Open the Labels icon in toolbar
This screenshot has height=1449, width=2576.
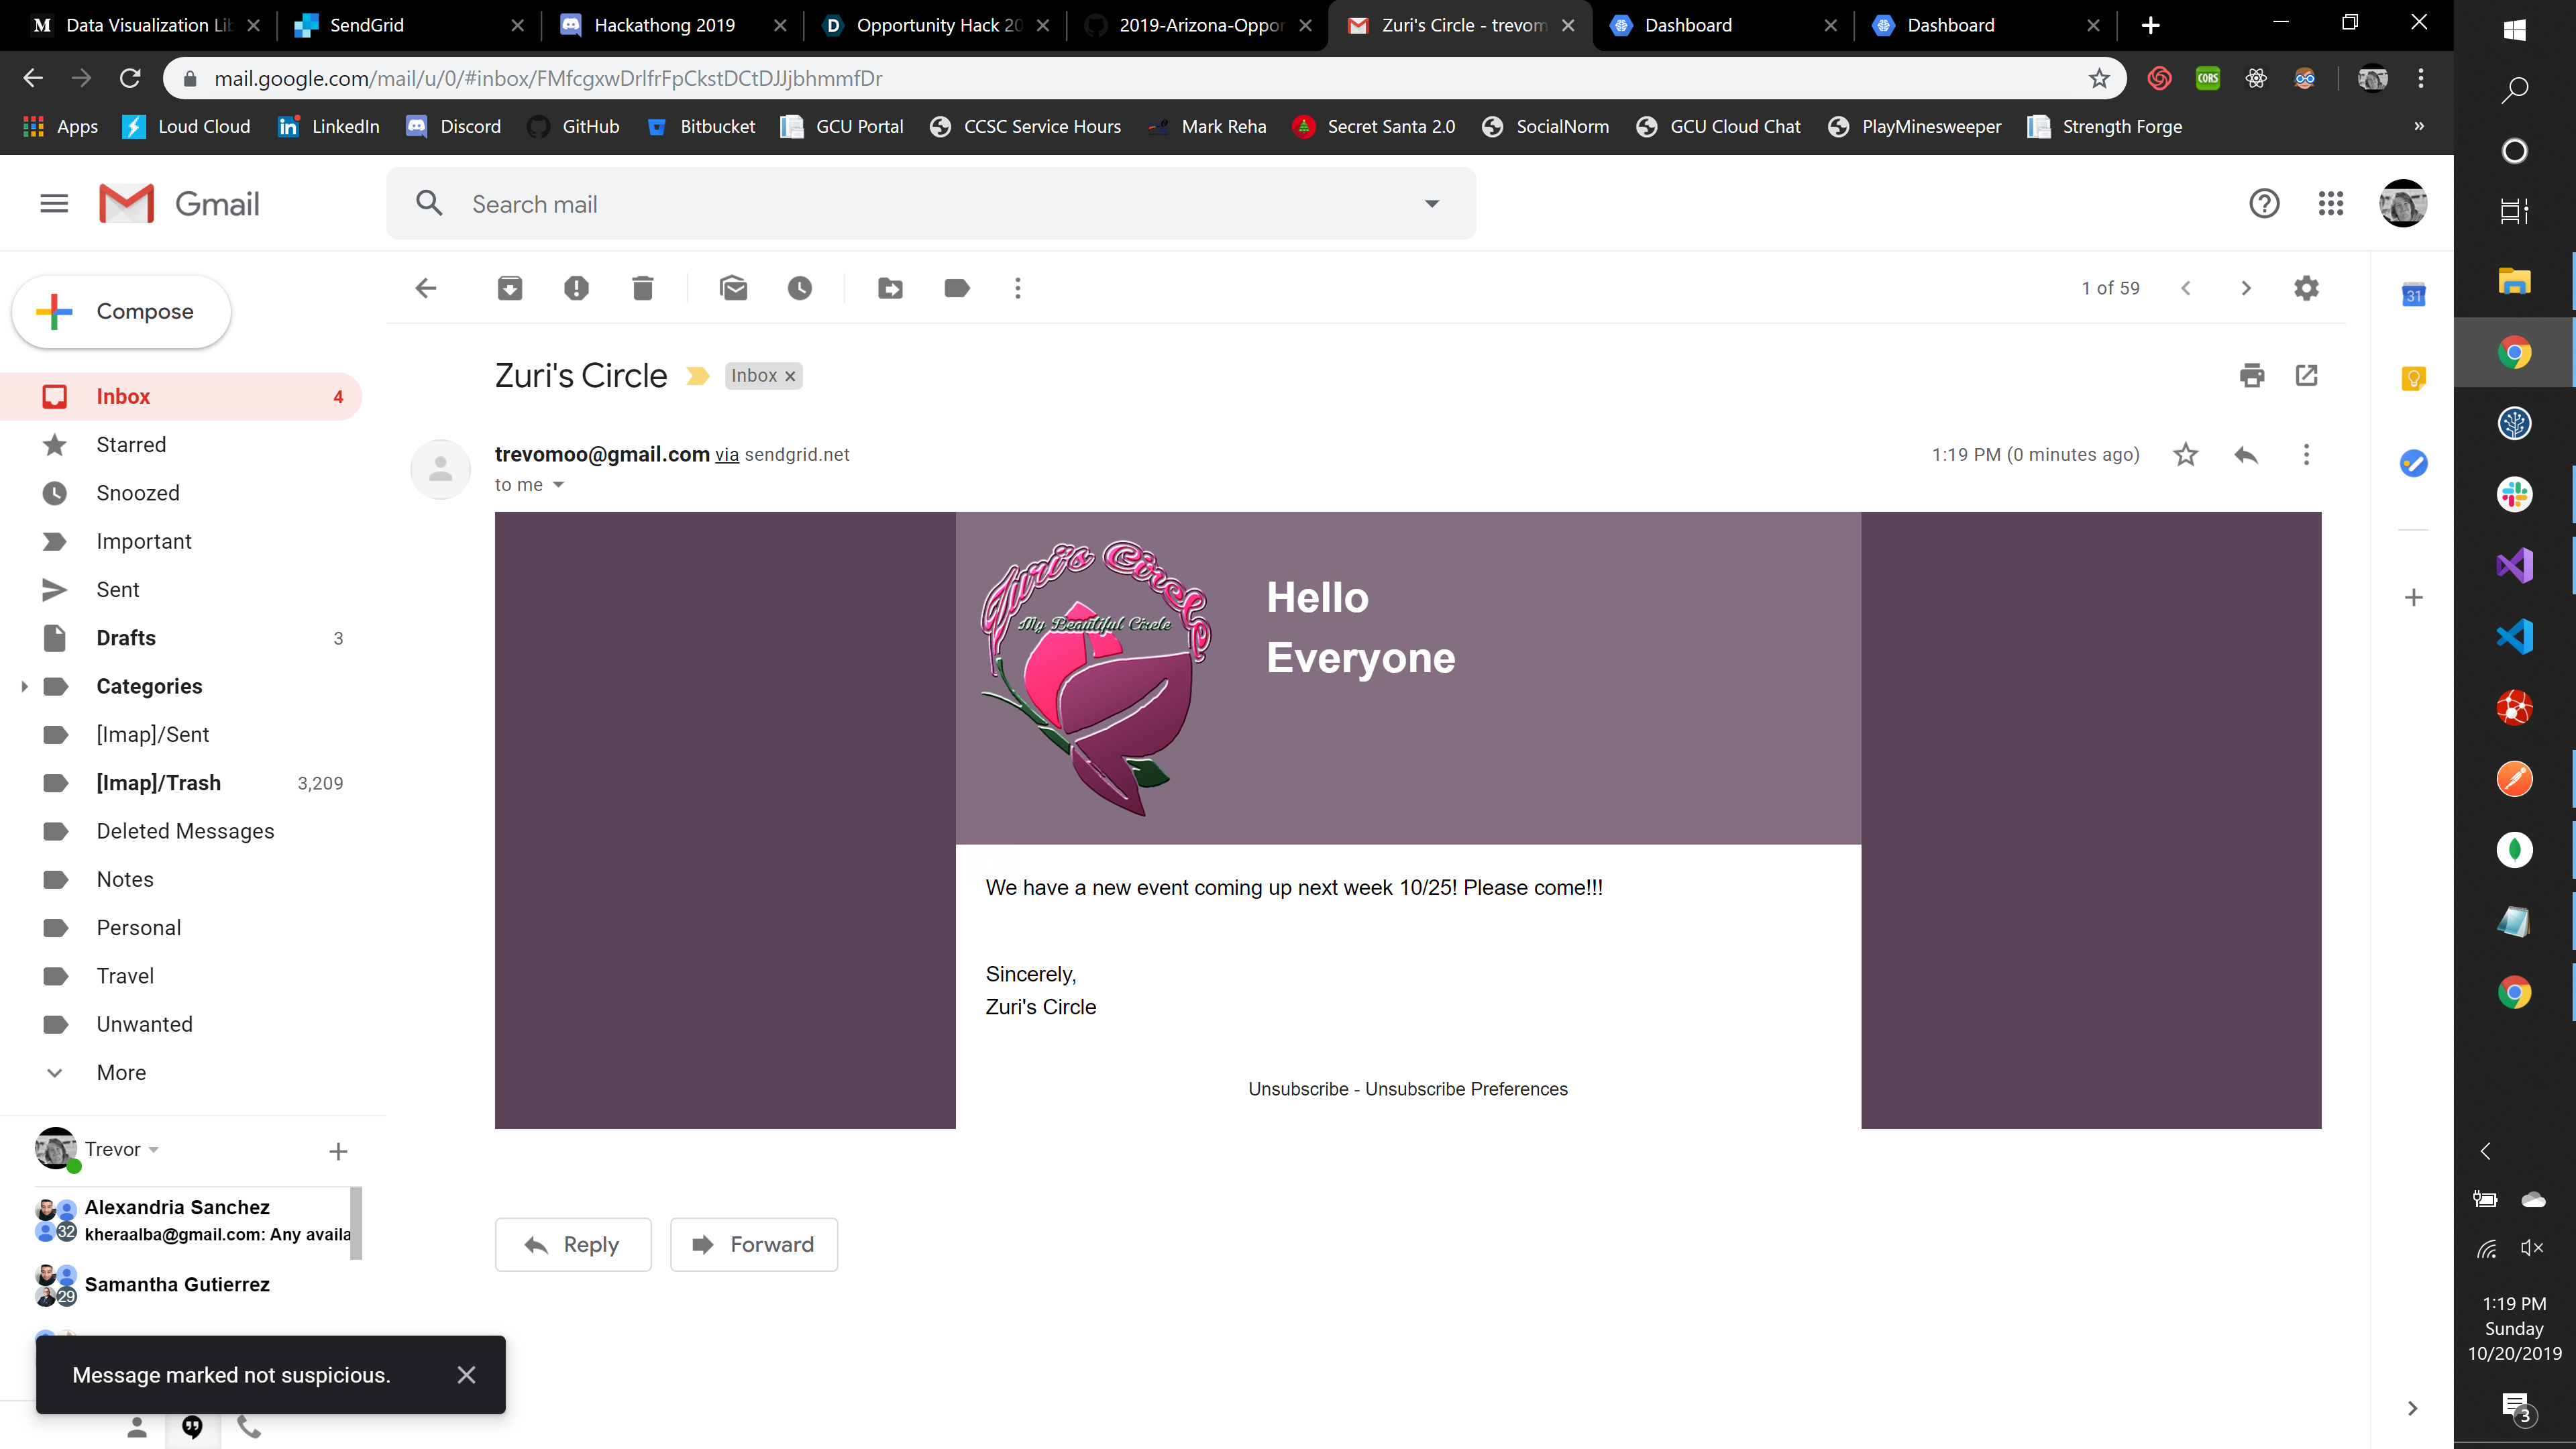tap(957, 288)
